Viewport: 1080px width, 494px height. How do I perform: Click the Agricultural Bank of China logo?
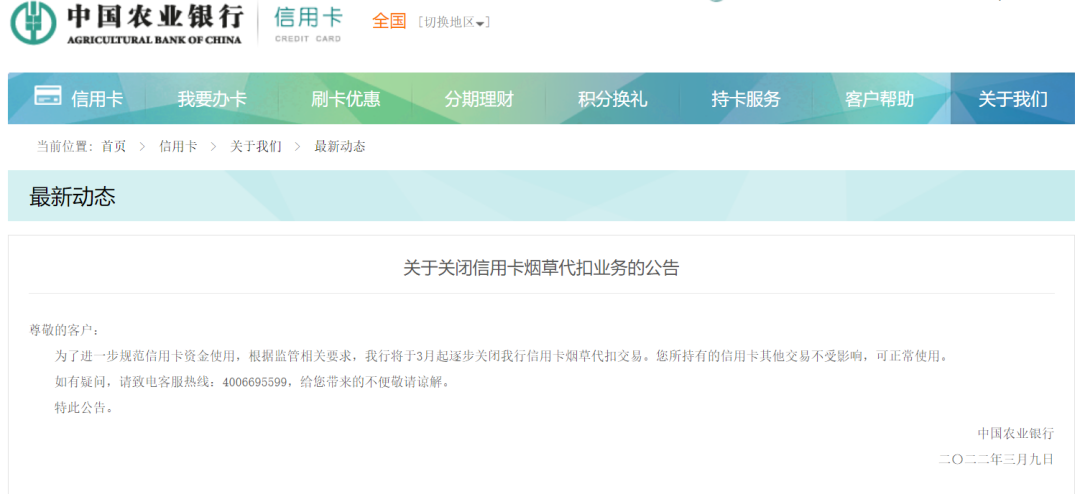[127, 22]
